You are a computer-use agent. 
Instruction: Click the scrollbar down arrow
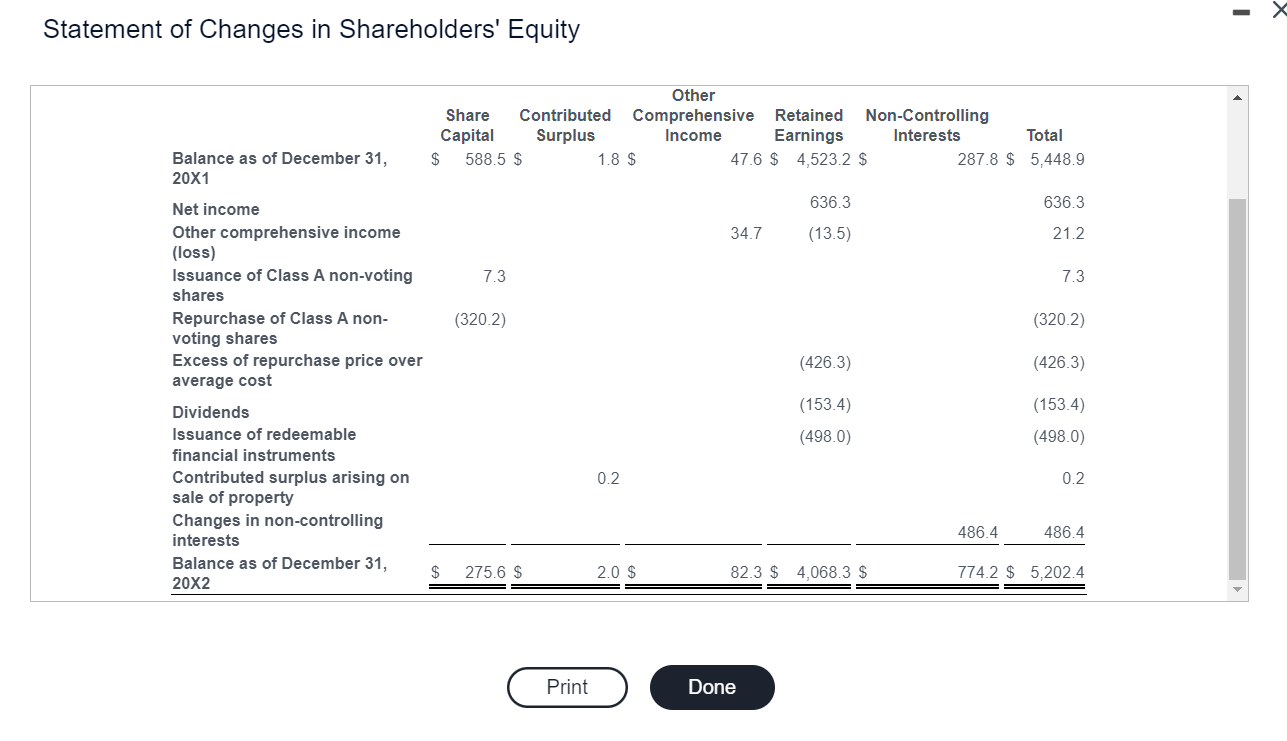[x=1238, y=589]
